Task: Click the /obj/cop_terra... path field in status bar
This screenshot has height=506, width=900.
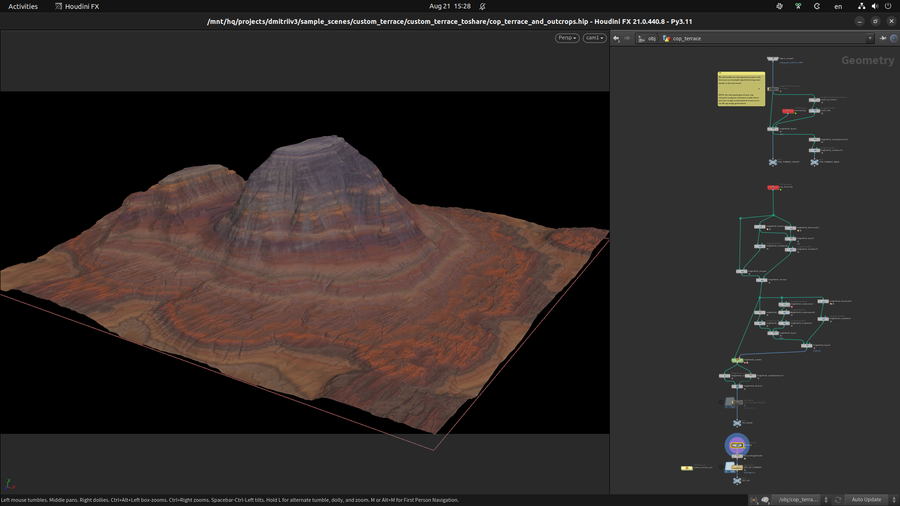Action: (798, 499)
